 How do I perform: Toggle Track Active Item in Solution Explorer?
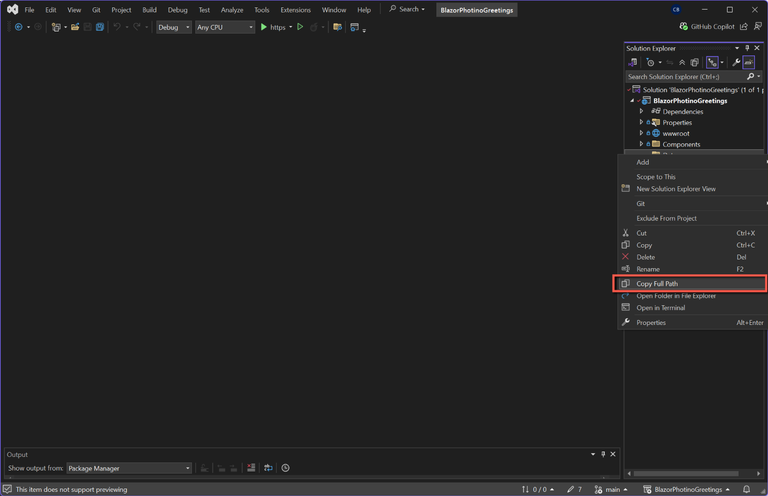712,62
